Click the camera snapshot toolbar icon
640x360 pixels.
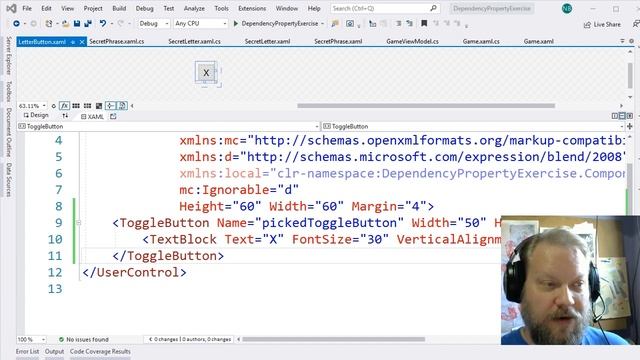[x=350, y=24]
